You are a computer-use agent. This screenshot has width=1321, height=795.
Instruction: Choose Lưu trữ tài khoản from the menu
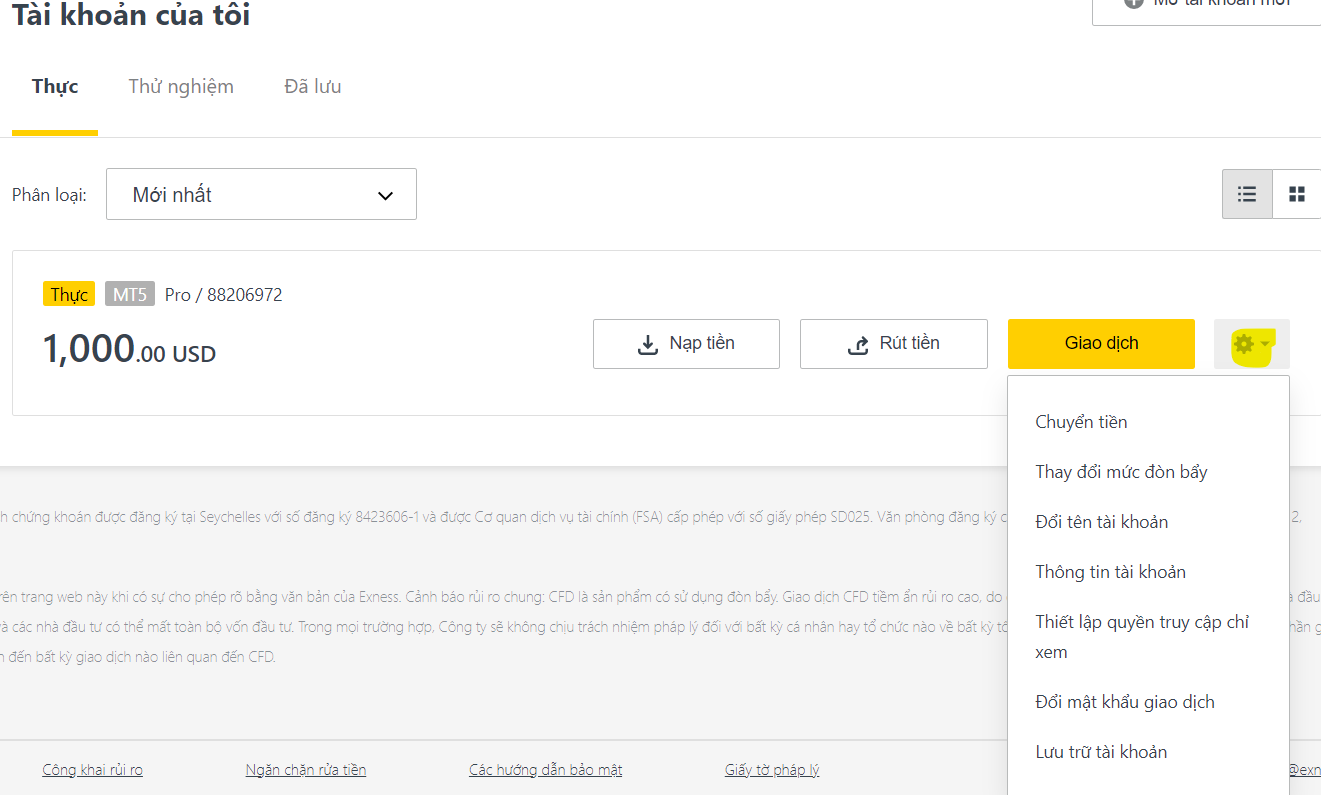pyautogui.click(x=1101, y=752)
